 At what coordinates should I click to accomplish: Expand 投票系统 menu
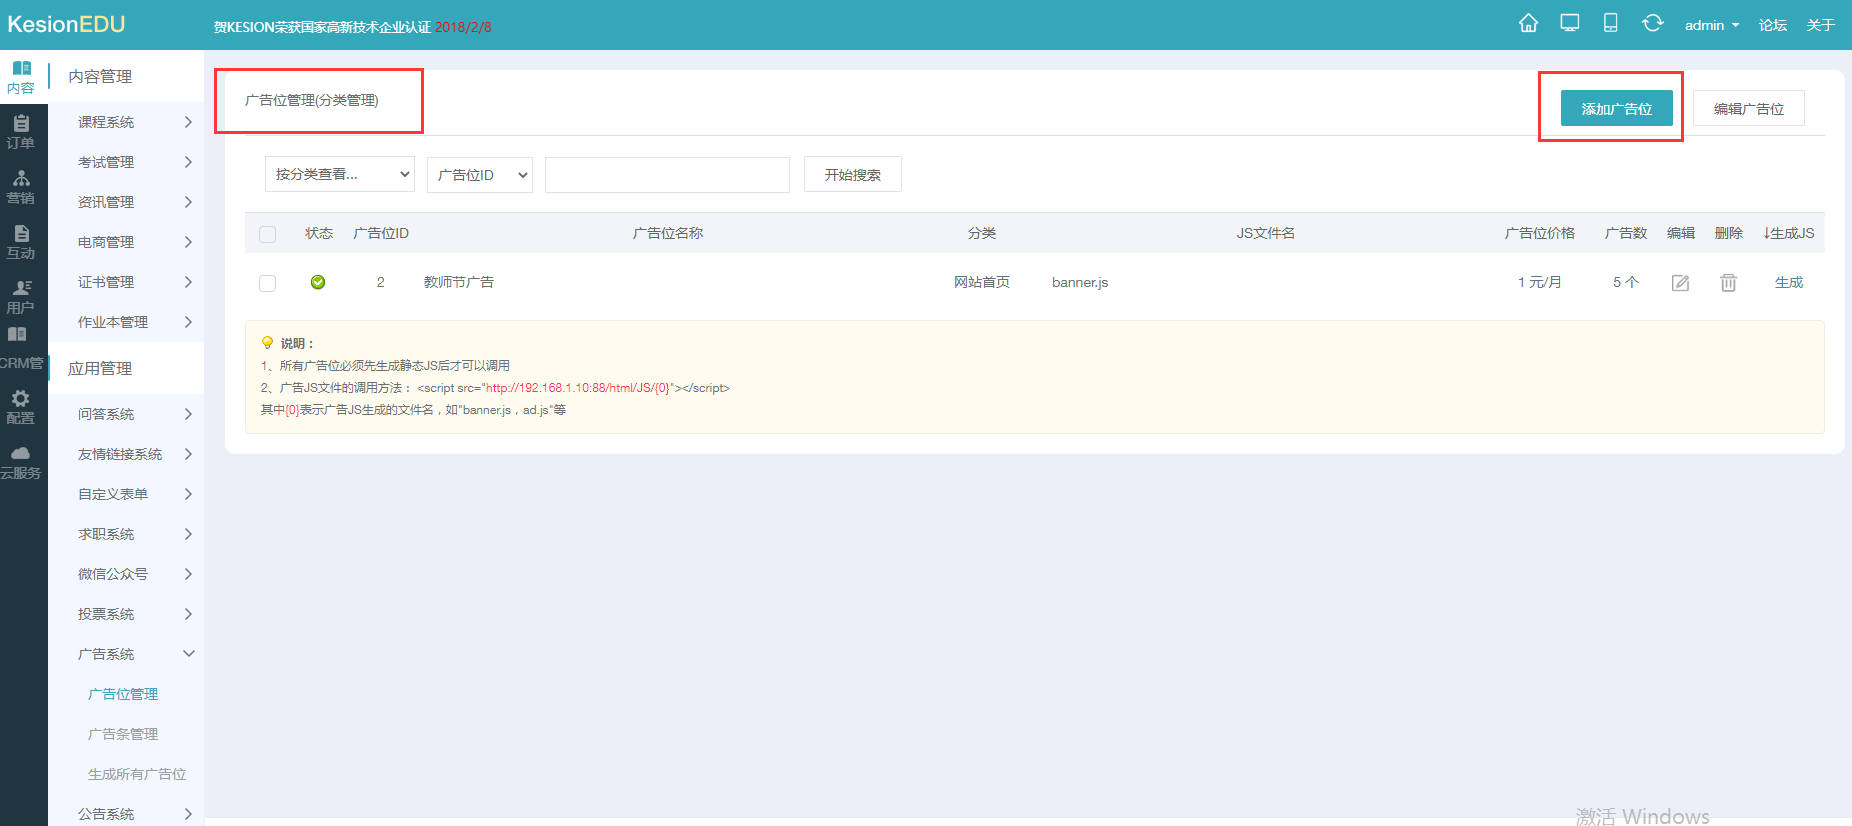126,614
